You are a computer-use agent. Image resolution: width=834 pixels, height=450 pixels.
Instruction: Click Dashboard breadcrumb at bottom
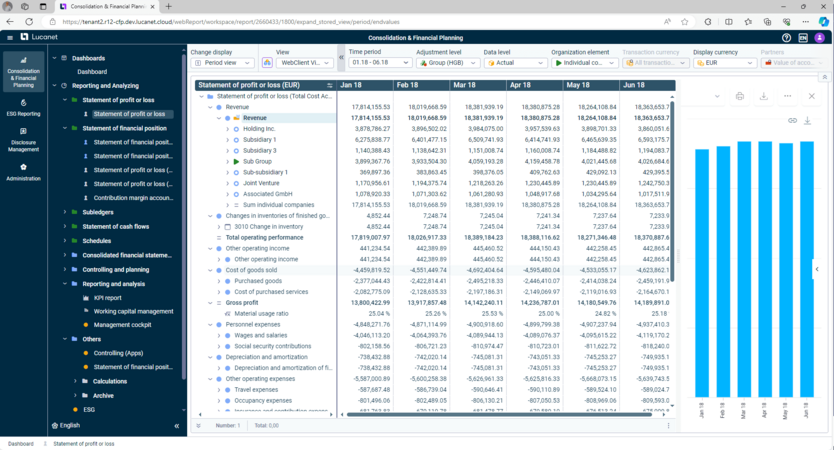coord(21,444)
